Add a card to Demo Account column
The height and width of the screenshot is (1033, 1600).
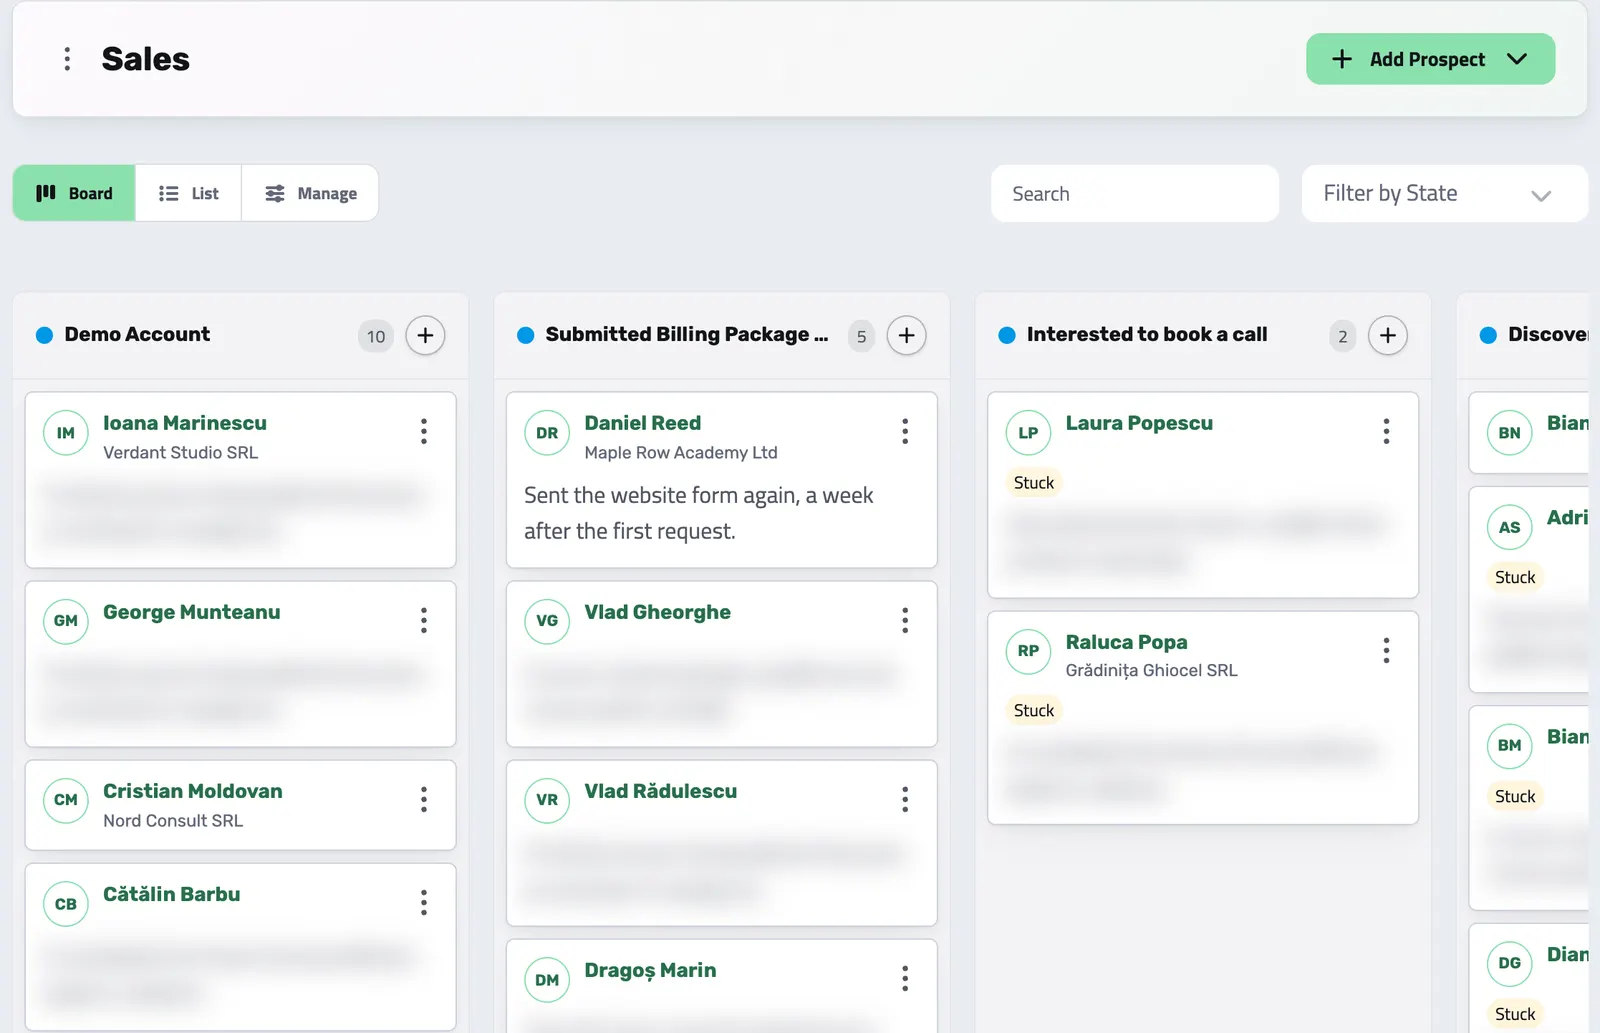pos(425,336)
